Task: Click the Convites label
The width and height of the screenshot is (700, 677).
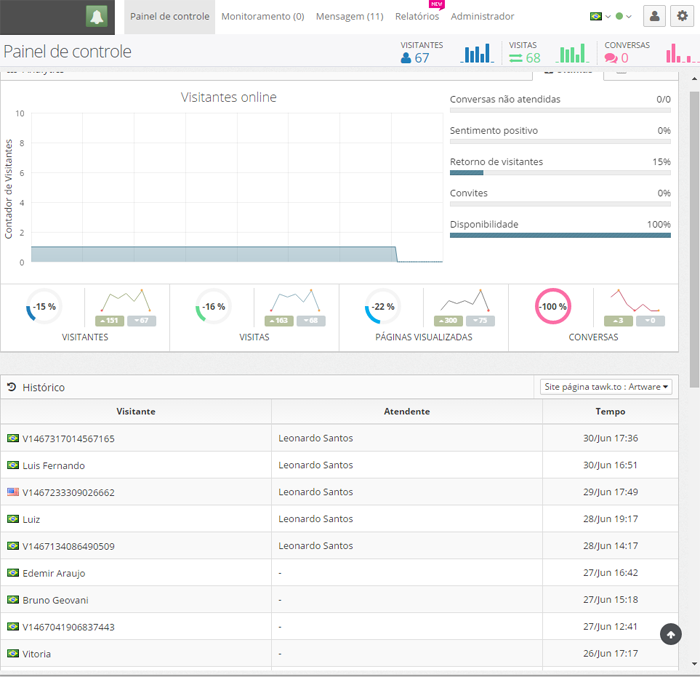Action: point(469,193)
